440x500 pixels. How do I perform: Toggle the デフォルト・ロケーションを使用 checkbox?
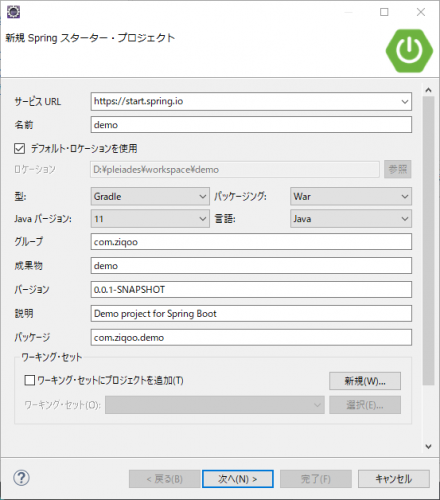click(x=19, y=148)
